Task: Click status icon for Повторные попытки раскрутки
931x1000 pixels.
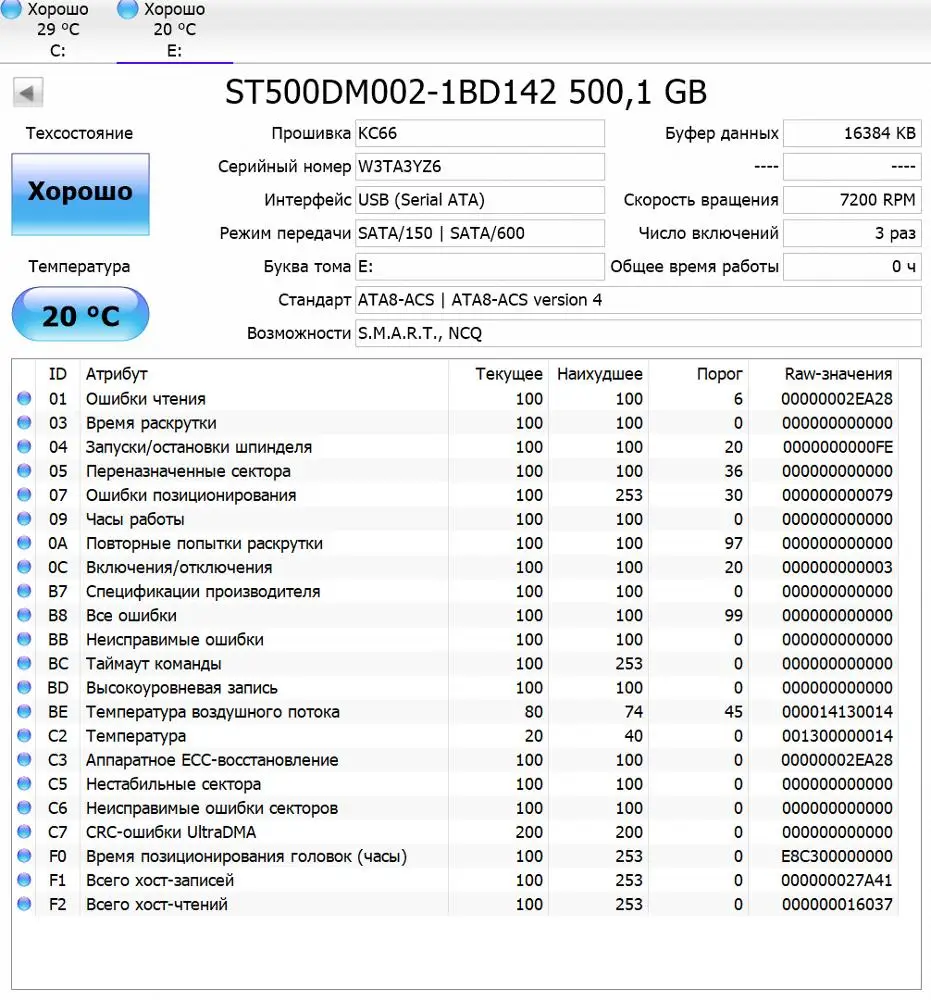Action: click(24, 543)
